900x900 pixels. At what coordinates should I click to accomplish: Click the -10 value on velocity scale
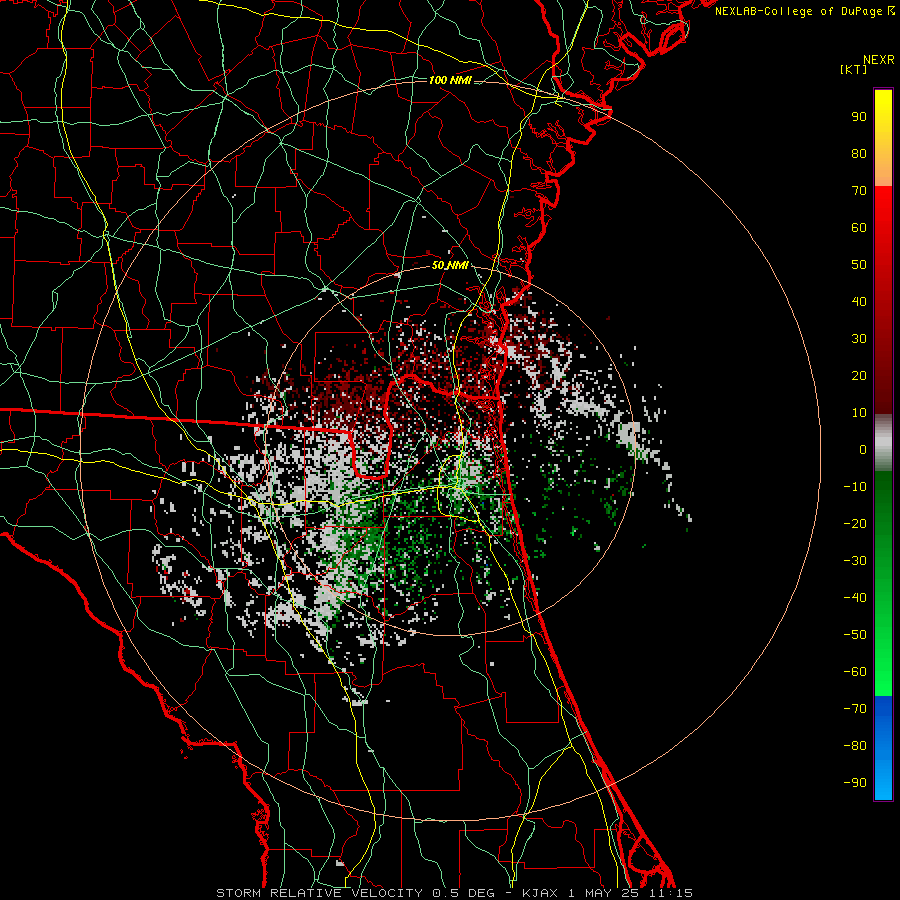pyautogui.click(x=855, y=487)
